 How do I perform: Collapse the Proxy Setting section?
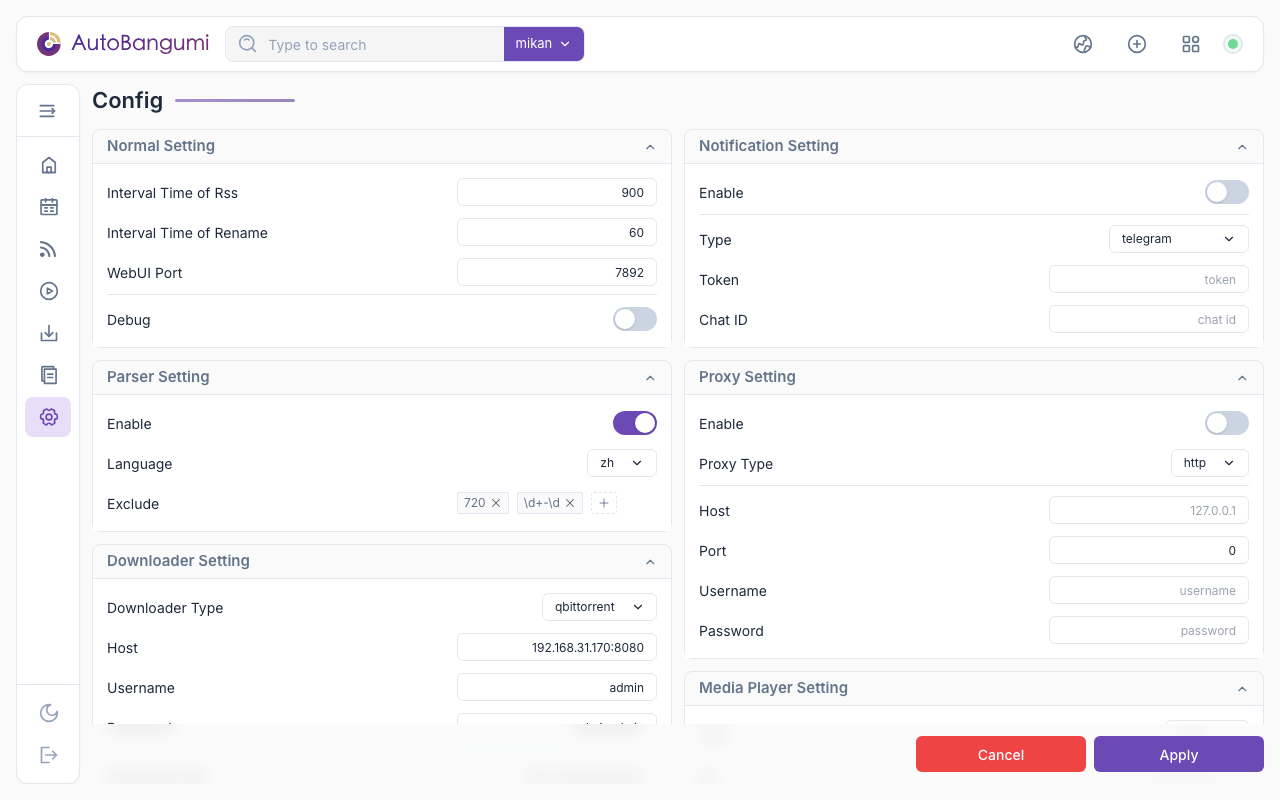point(1242,378)
